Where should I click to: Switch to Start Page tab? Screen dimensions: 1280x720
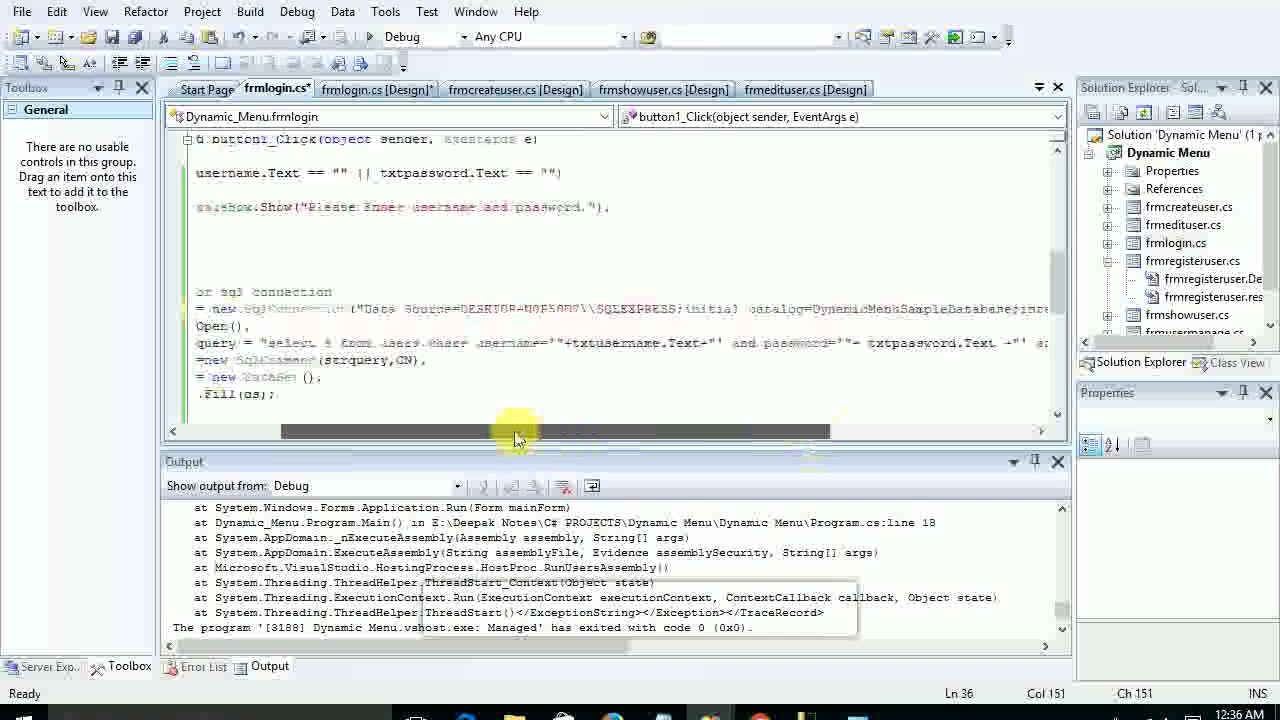pos(207,90)
